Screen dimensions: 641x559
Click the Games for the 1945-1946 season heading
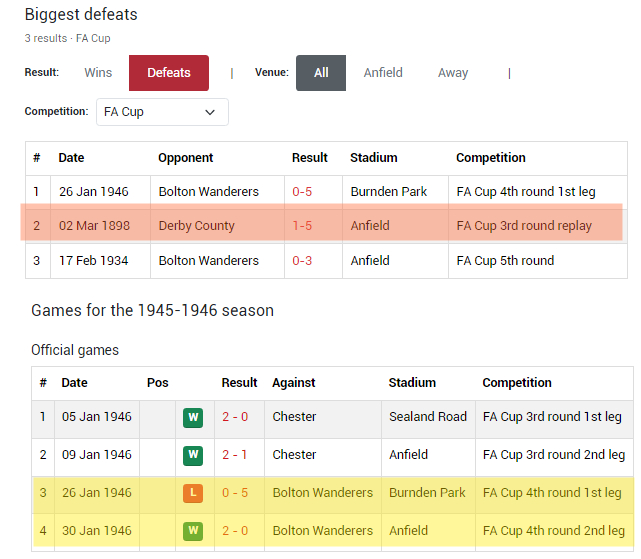click(x=152, y=310)
